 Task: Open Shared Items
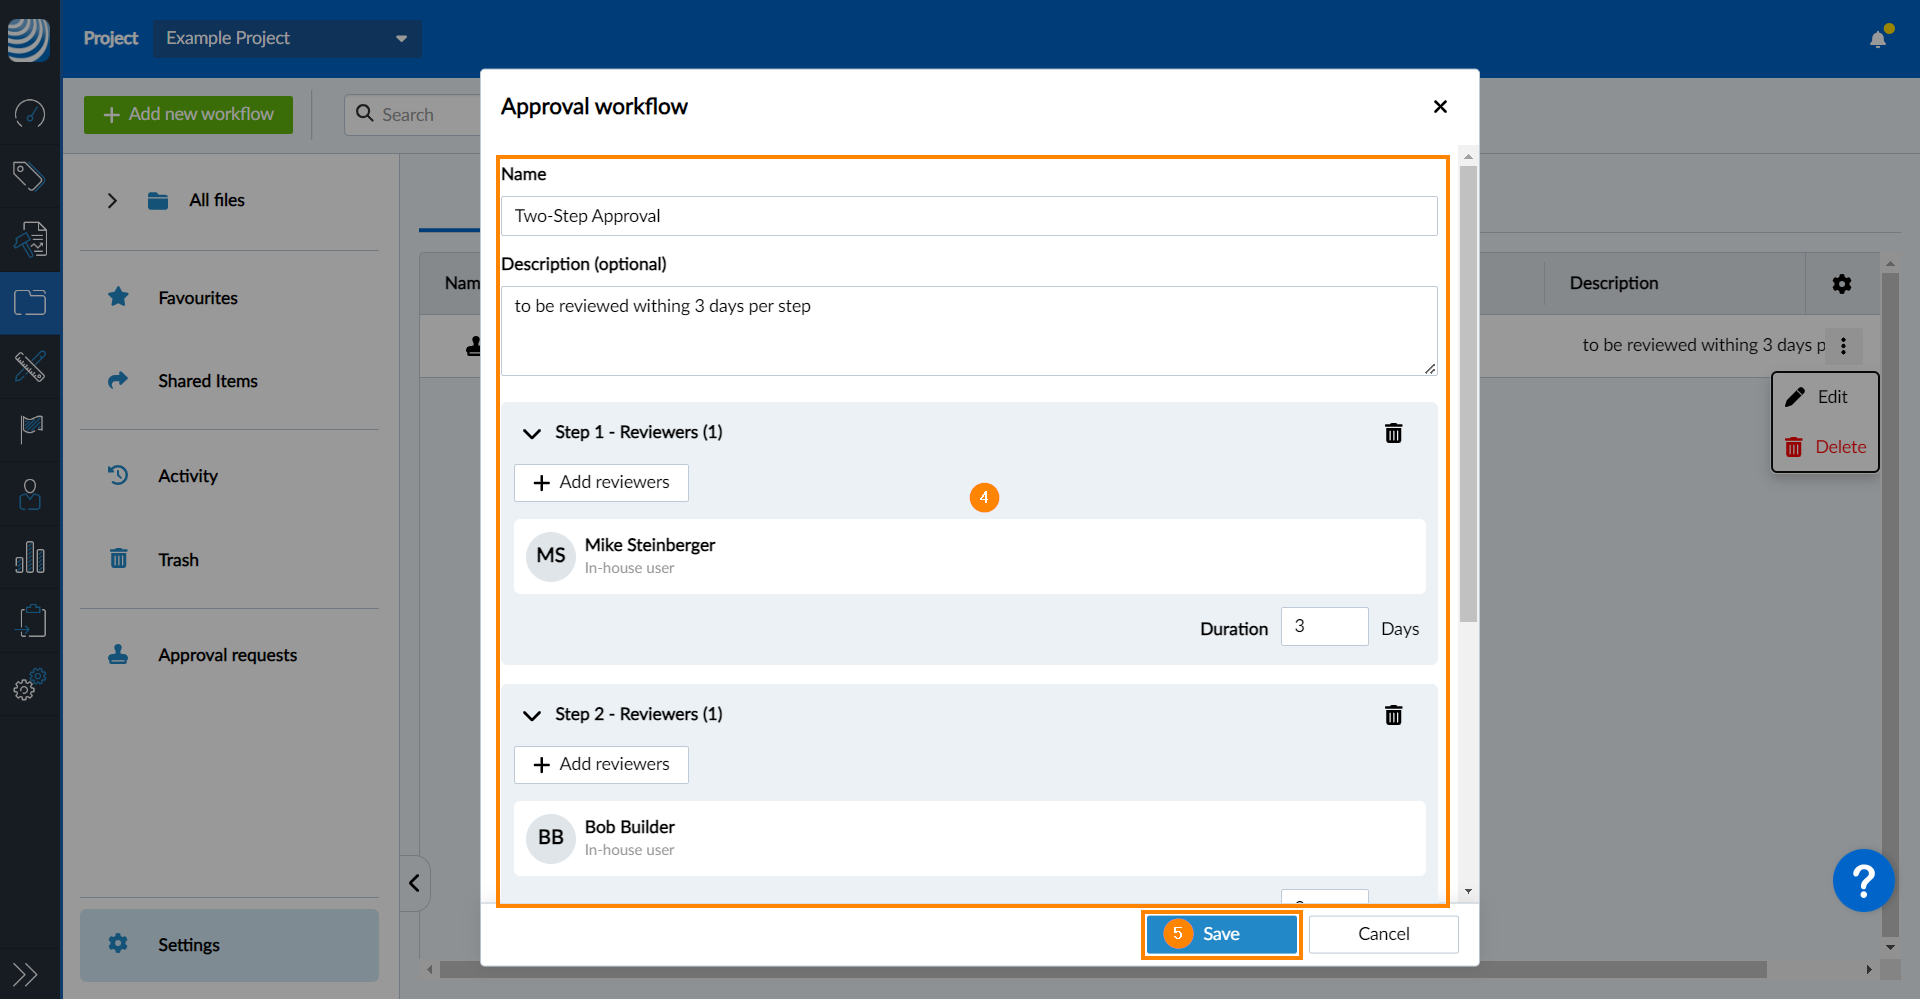coord(208,381)
